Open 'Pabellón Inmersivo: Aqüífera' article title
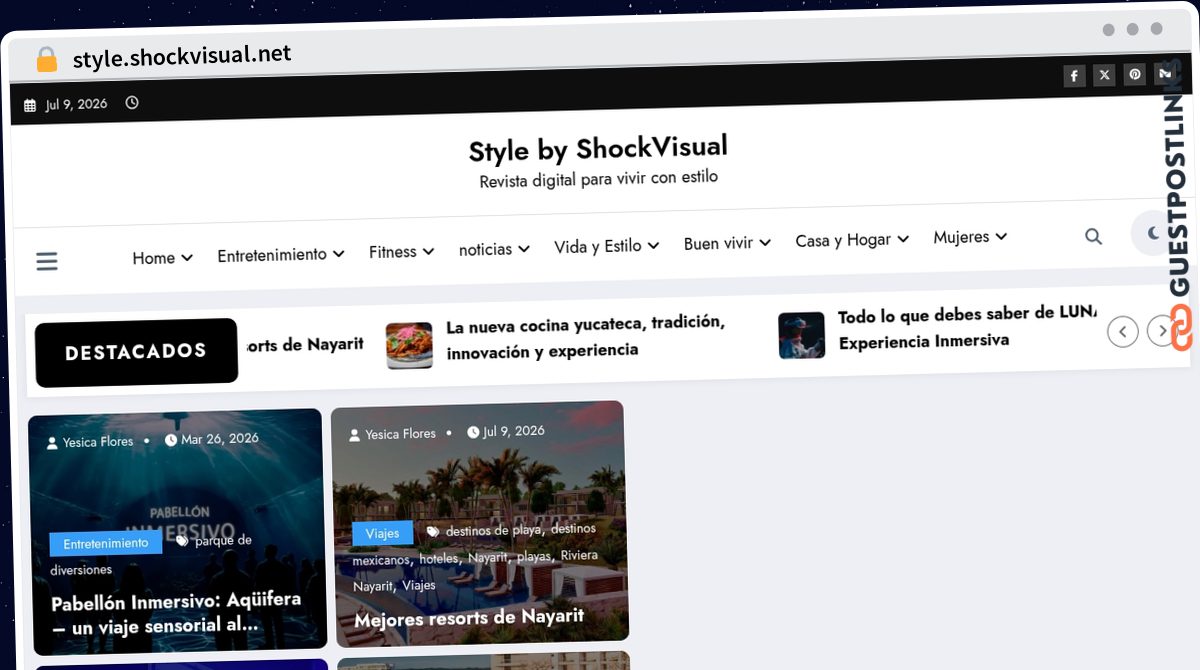This screenshot has width=1200, height=670. 176,613
